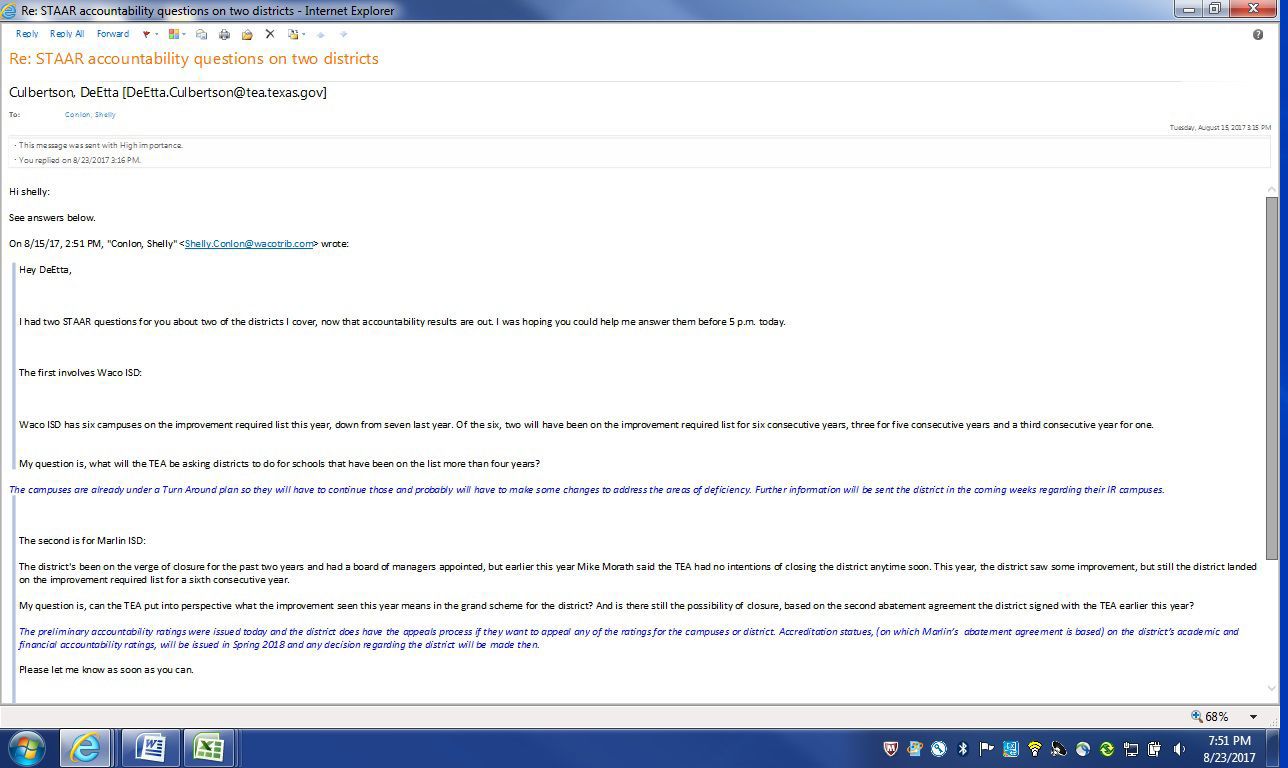Click the power plug battery tray icon
The image size is (1288, 768).
pyautogui.click(x=1155, y=748)
